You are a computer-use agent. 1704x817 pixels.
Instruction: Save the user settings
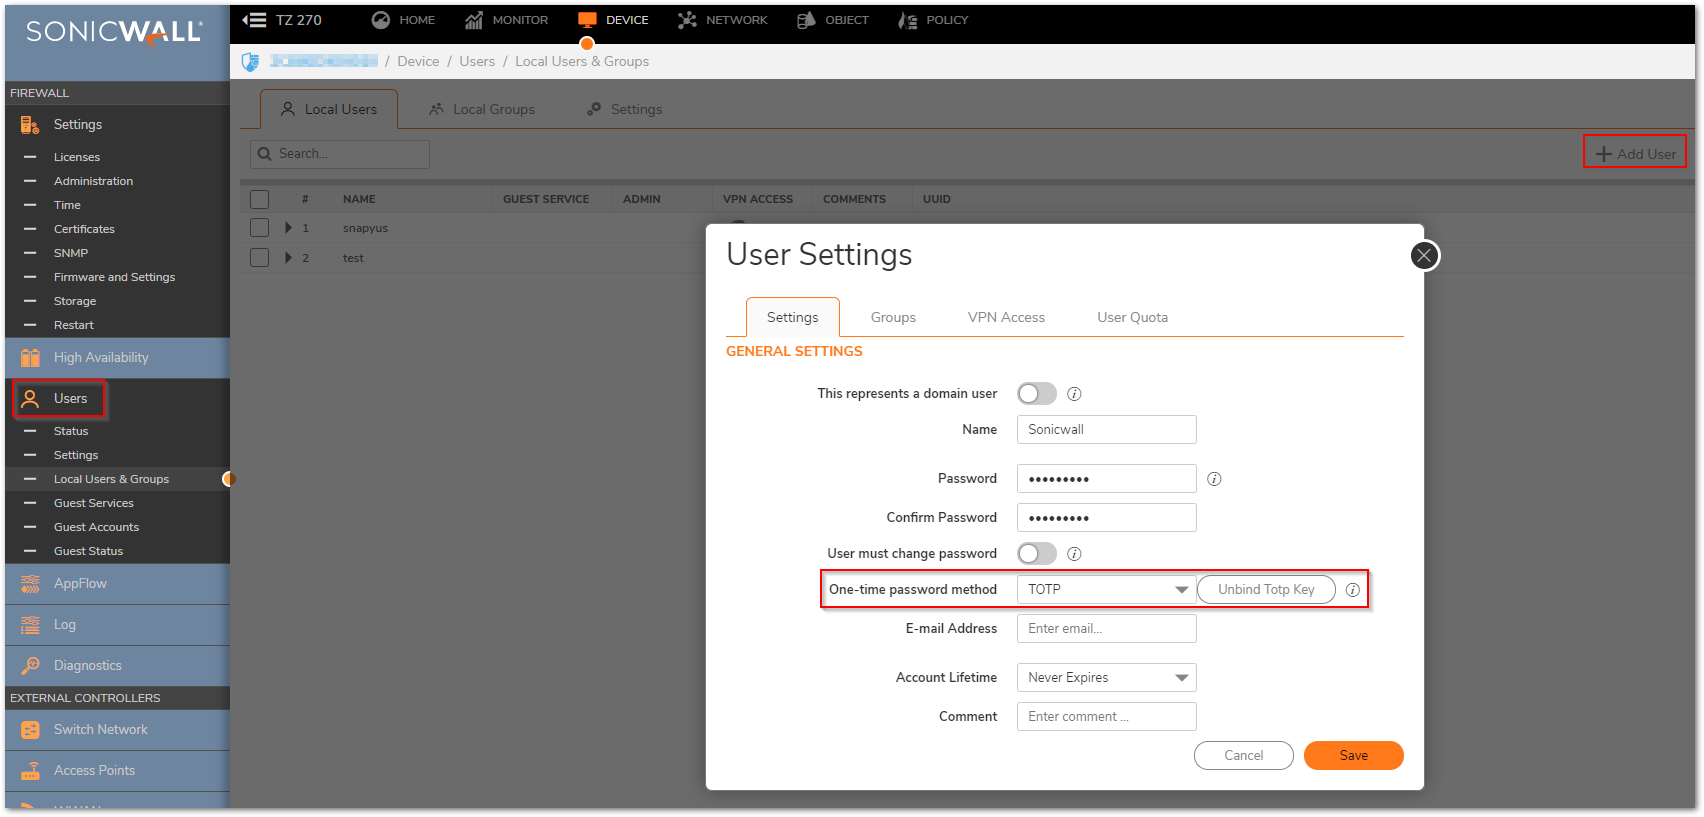pos(1353,756)
